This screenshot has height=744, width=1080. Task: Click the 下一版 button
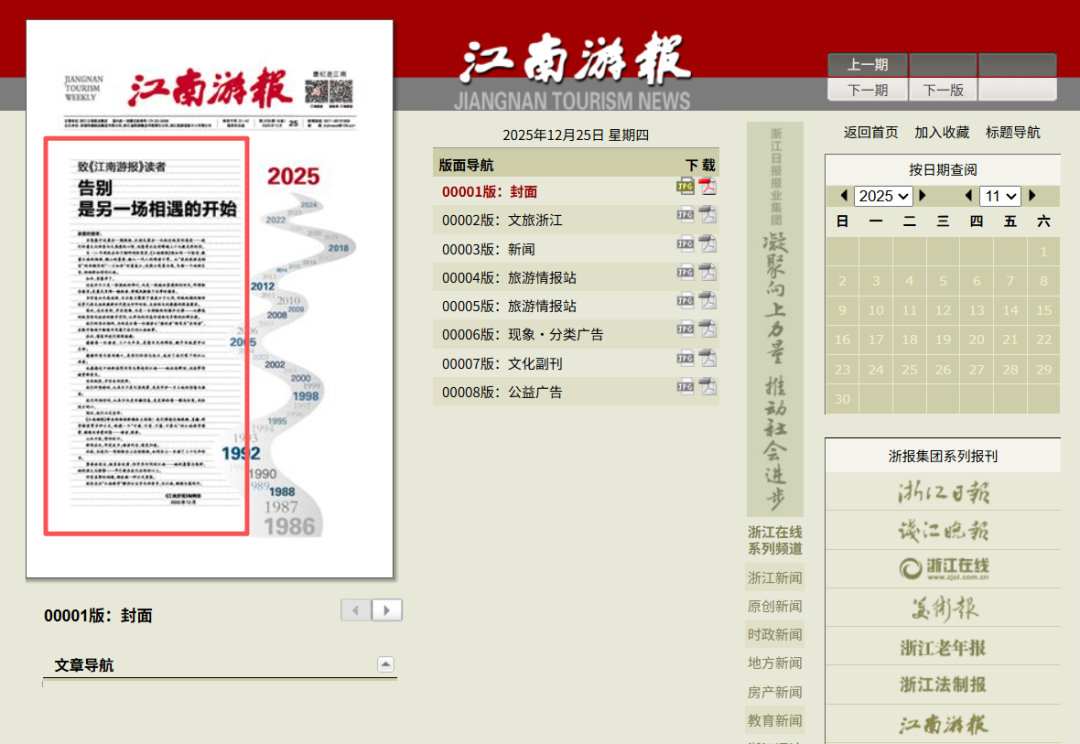pos(943,90)
